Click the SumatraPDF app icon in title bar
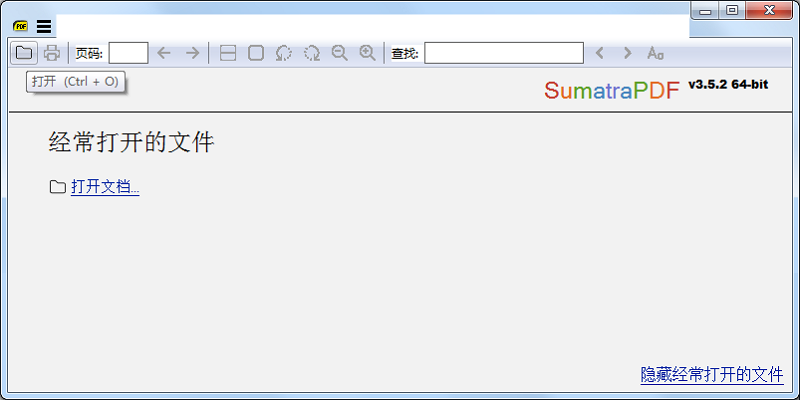Viewport: 800px width, 400px height. tap(21, 27)
